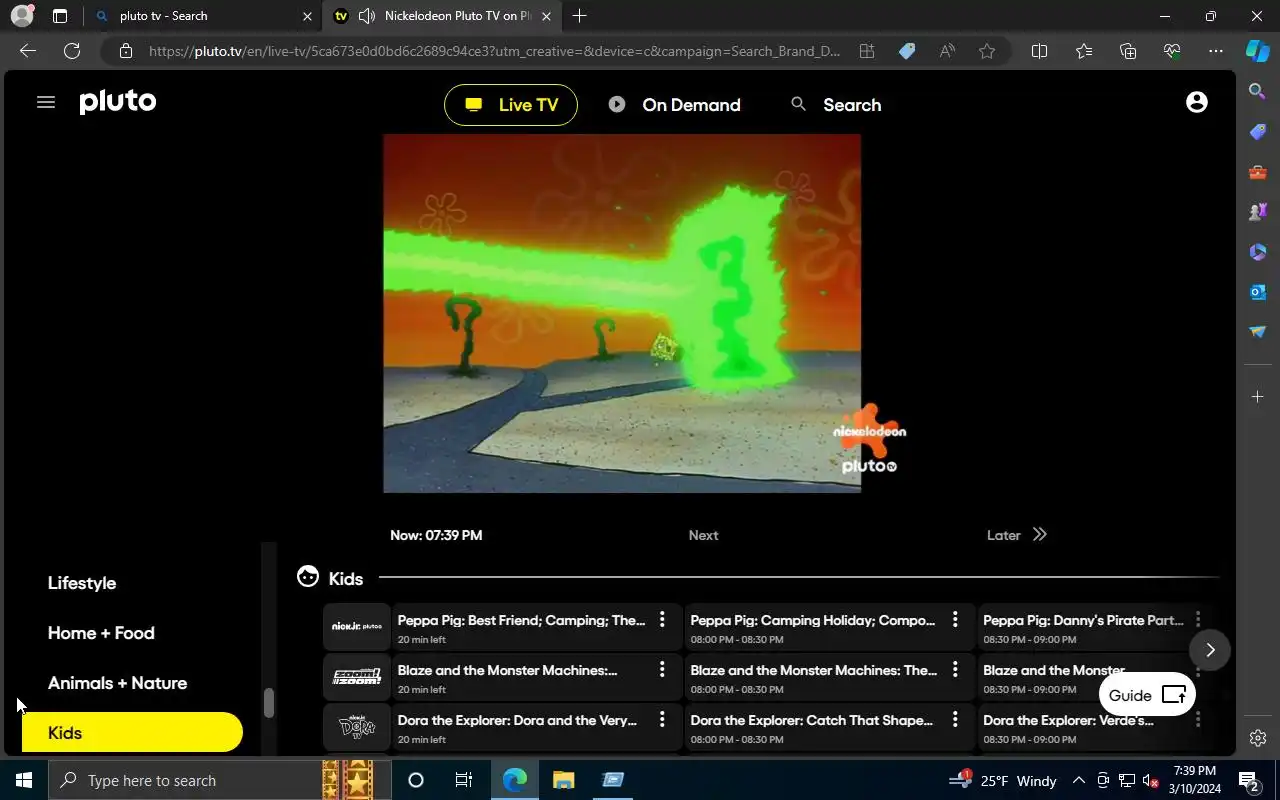
Task: Open Edge Settings and more menu
Action: pyautogui.click(x=1216, y=51)
